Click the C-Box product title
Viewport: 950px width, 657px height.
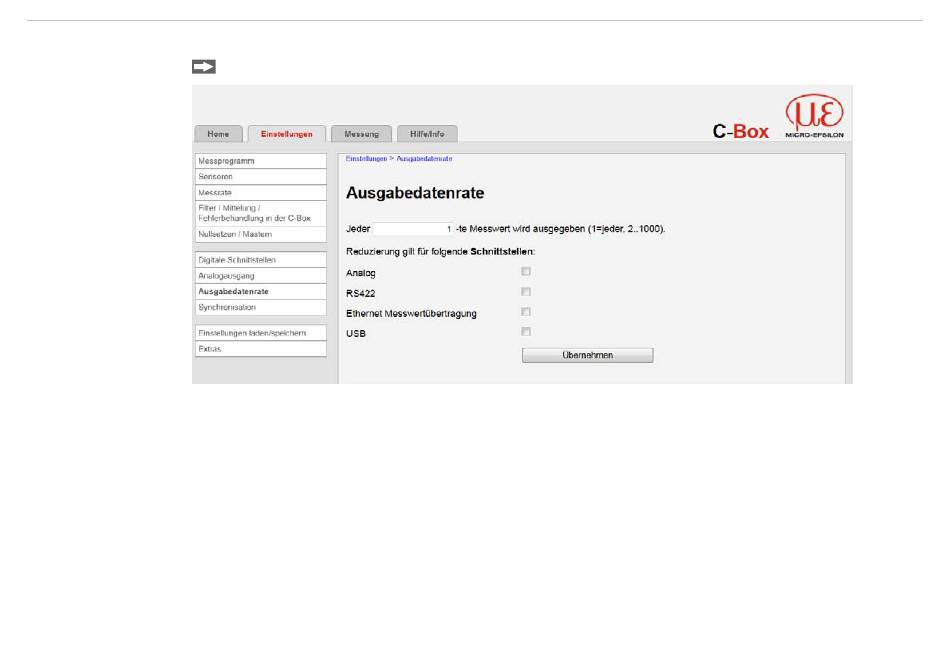click(740, 132)
